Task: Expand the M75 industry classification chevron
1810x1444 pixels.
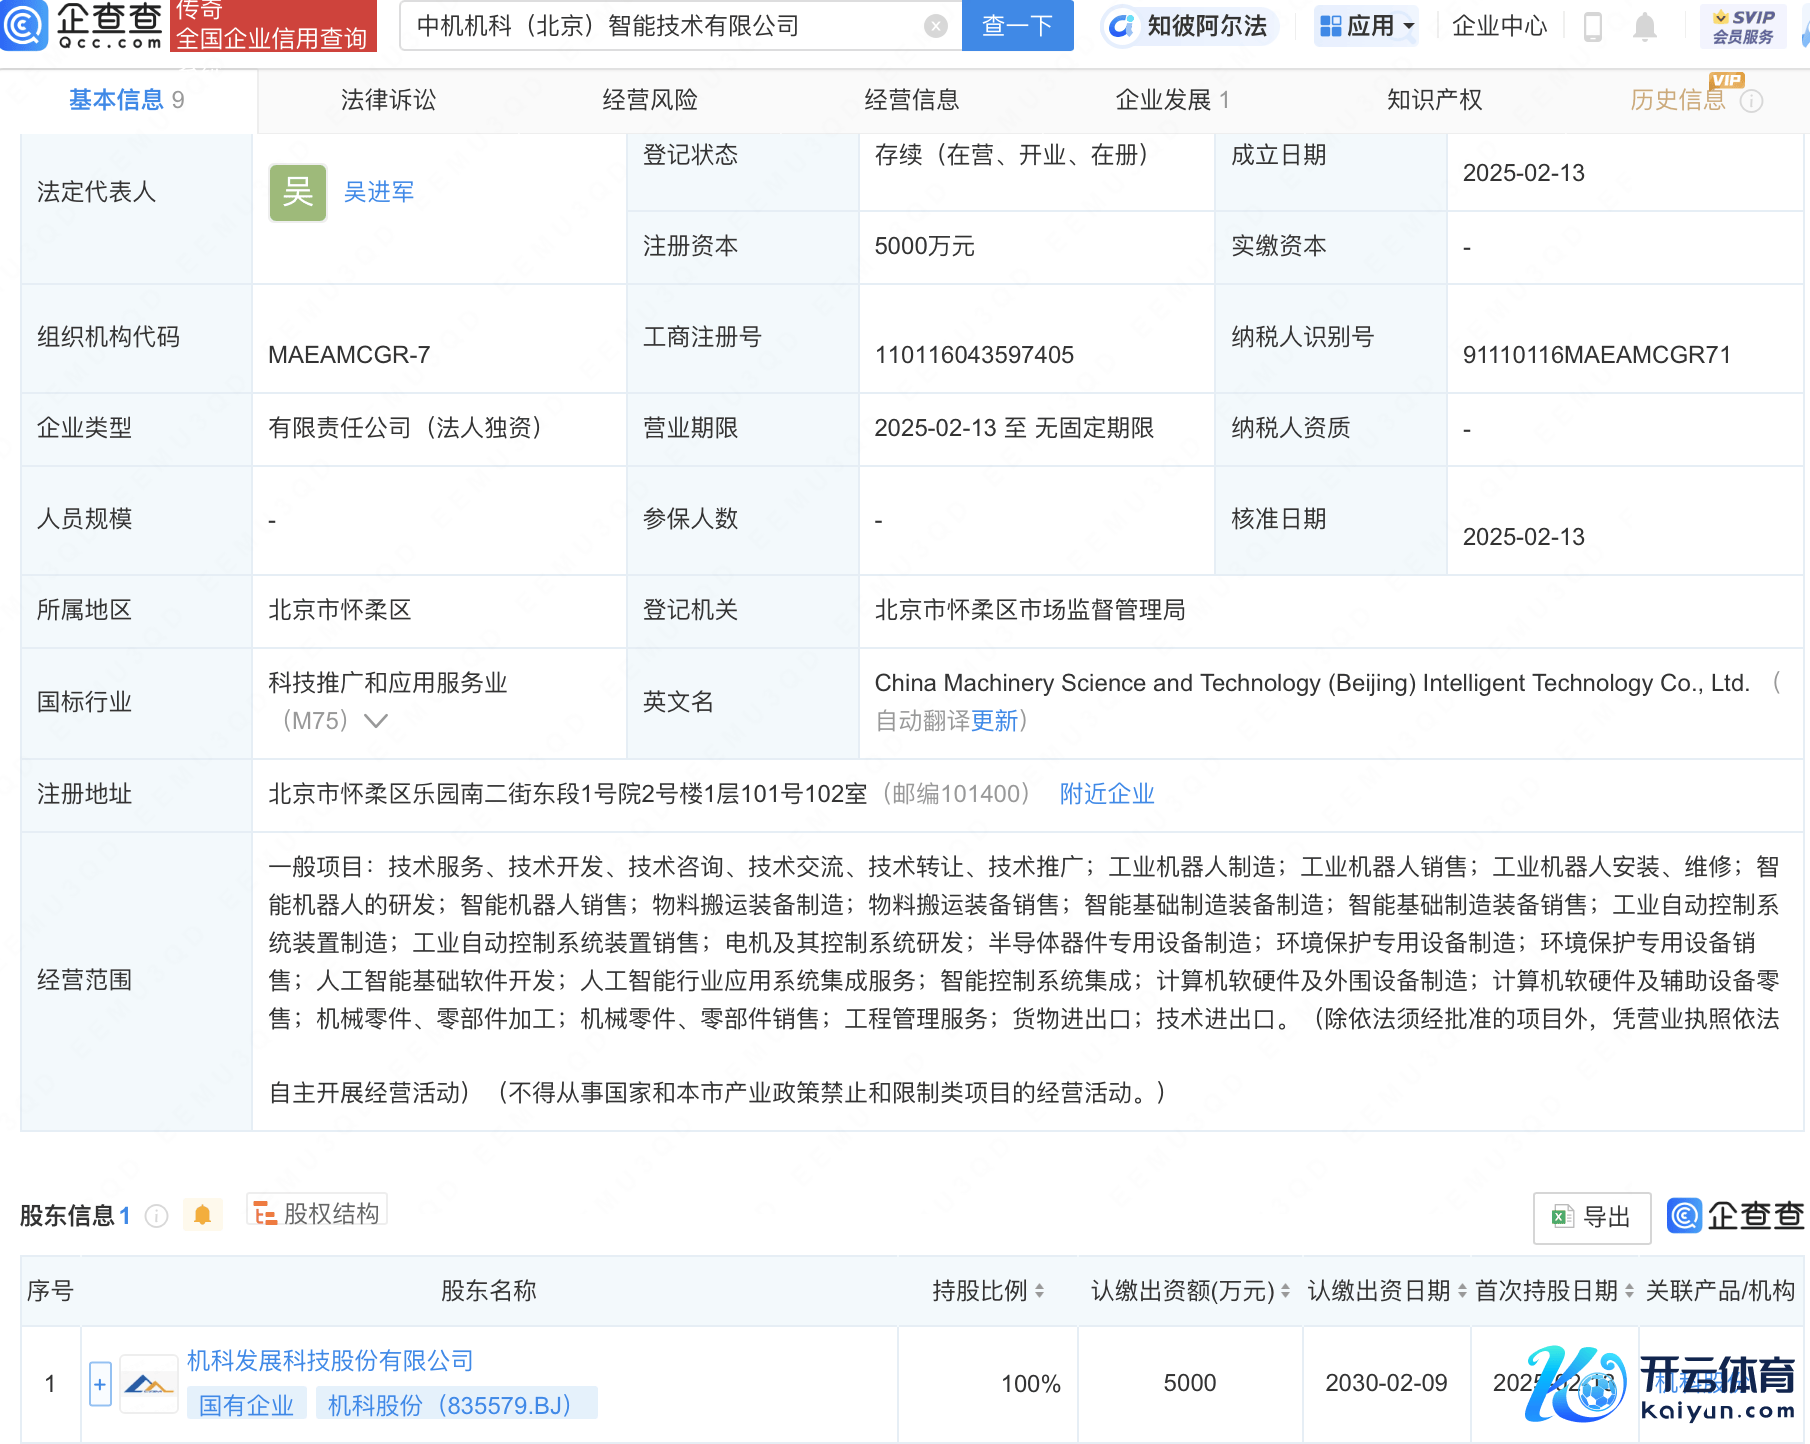Action: click(376, 721)
